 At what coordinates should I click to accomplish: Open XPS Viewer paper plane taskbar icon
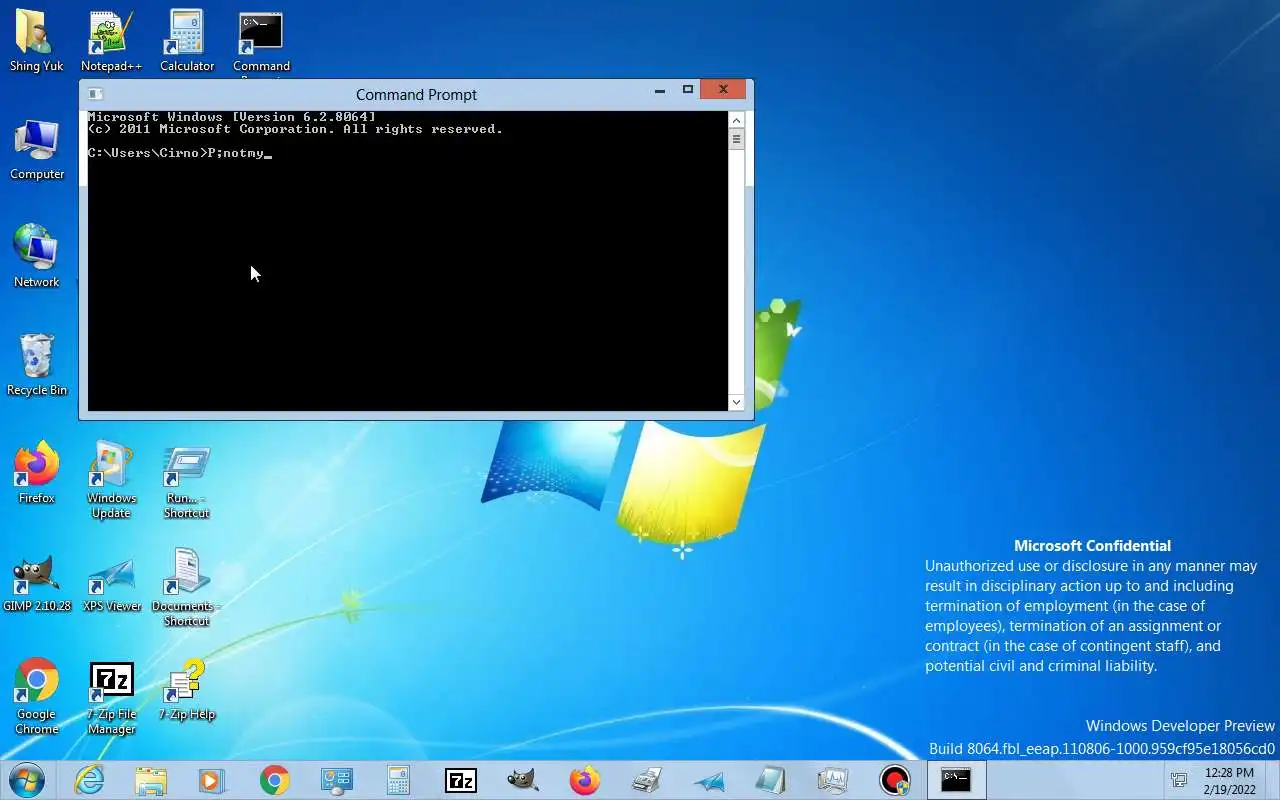708,780
